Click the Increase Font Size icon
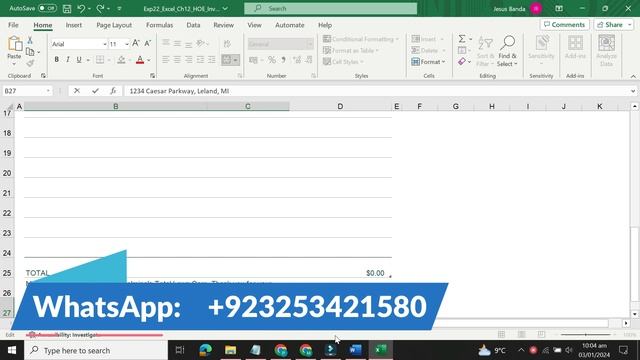This screenshot has height=360, width=640. (136, 43)
